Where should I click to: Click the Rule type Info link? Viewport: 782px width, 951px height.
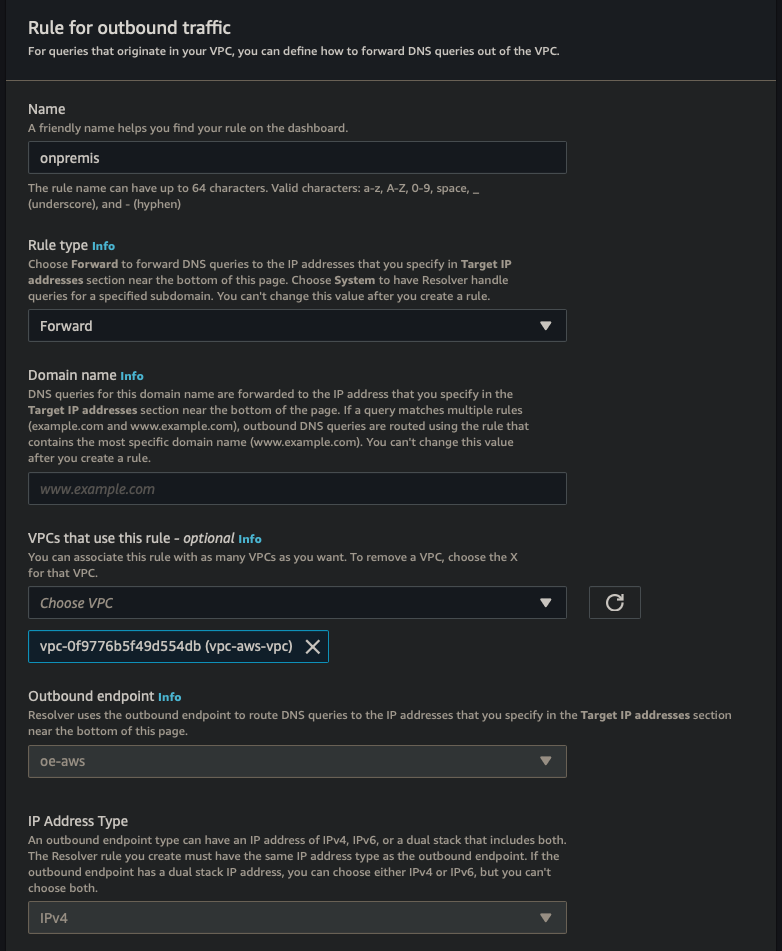[104, 245]
